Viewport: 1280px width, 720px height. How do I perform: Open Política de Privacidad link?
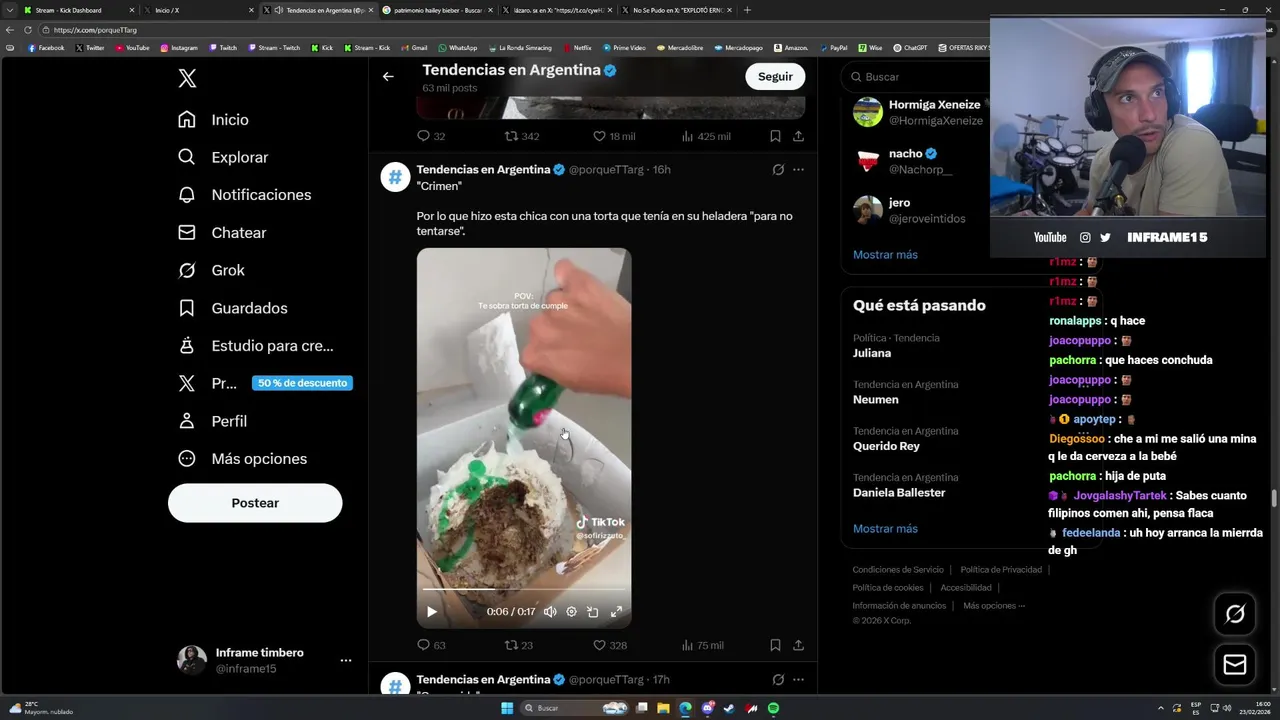(1001, 570)
